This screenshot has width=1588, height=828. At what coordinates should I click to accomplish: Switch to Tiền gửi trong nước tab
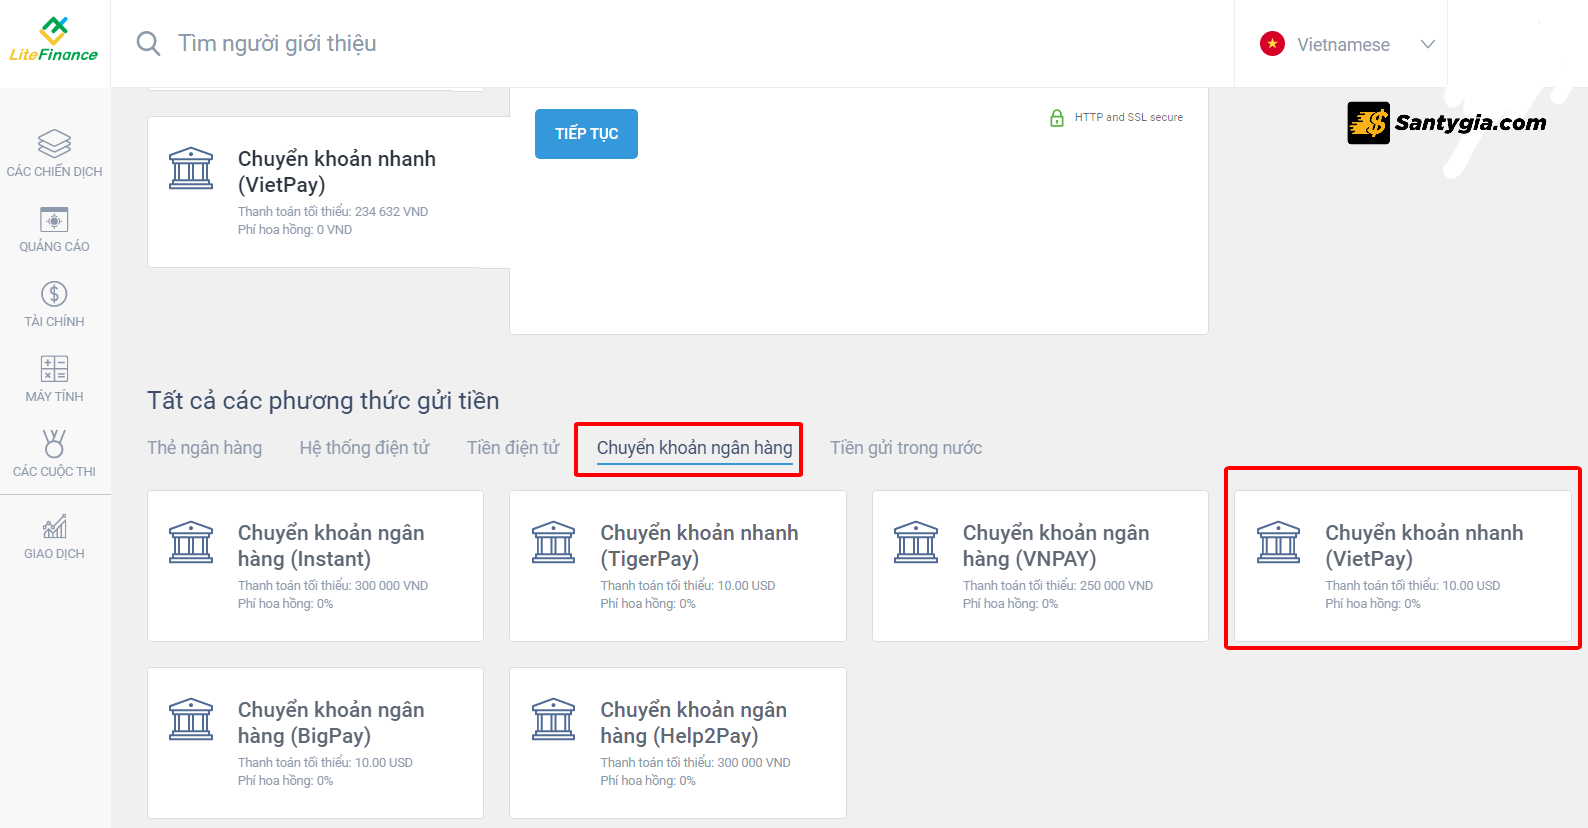[x=906, y=448]
